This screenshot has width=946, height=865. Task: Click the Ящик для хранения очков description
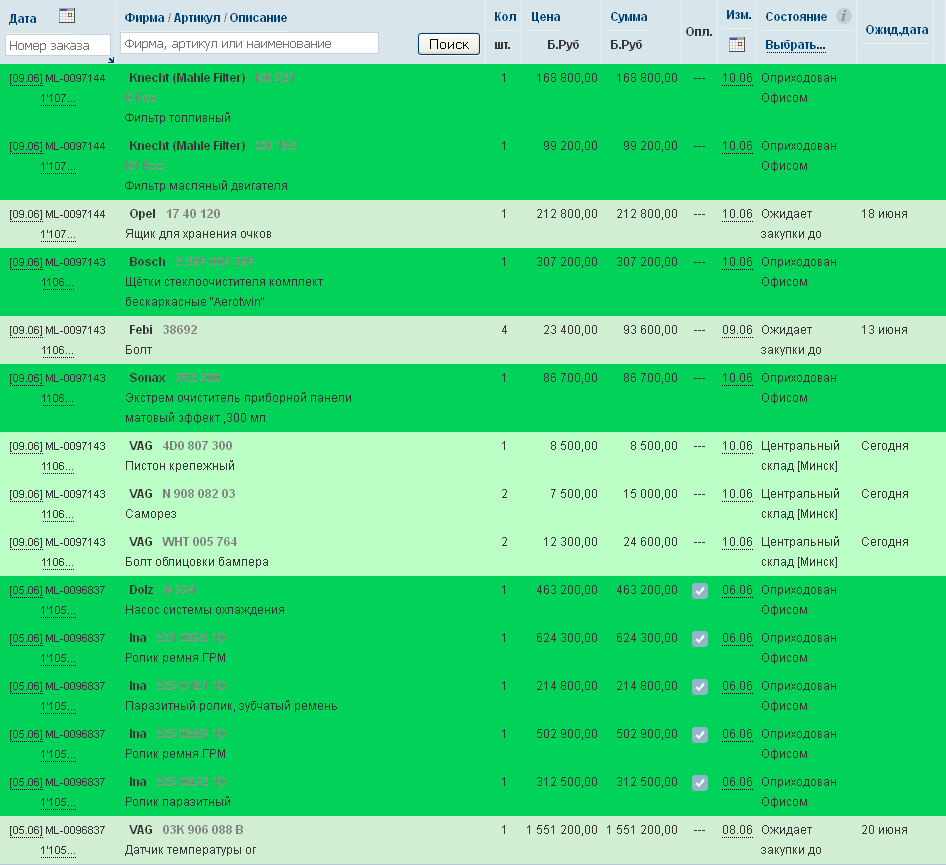click(x=198, y=234)
